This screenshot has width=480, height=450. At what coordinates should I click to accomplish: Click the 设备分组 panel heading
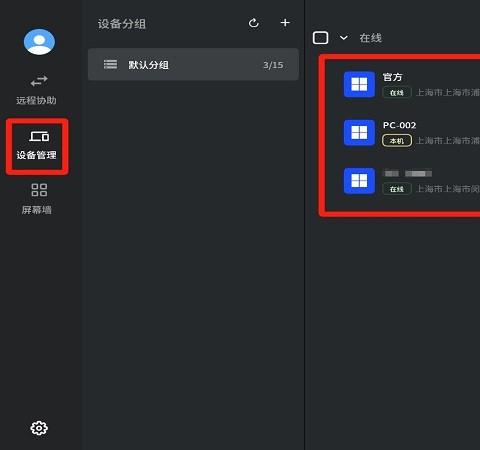122,24
